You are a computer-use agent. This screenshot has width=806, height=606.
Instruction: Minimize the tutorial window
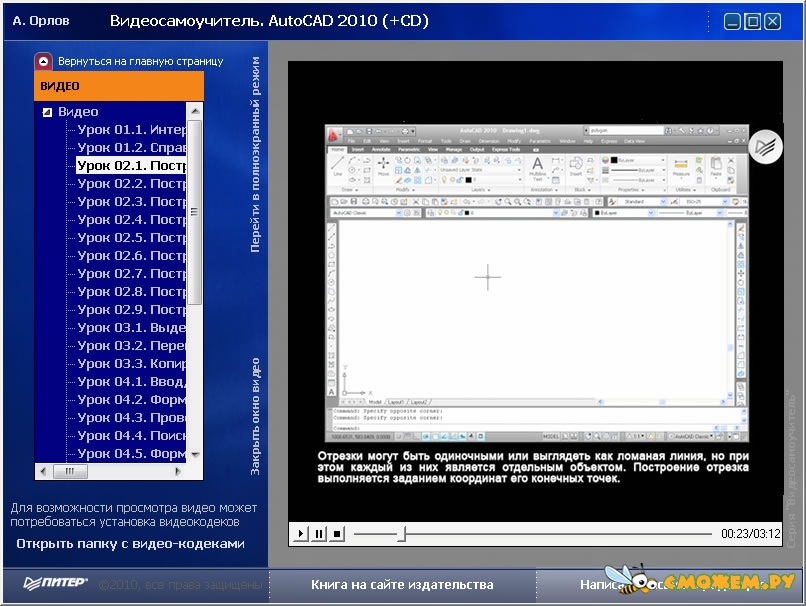732,22
